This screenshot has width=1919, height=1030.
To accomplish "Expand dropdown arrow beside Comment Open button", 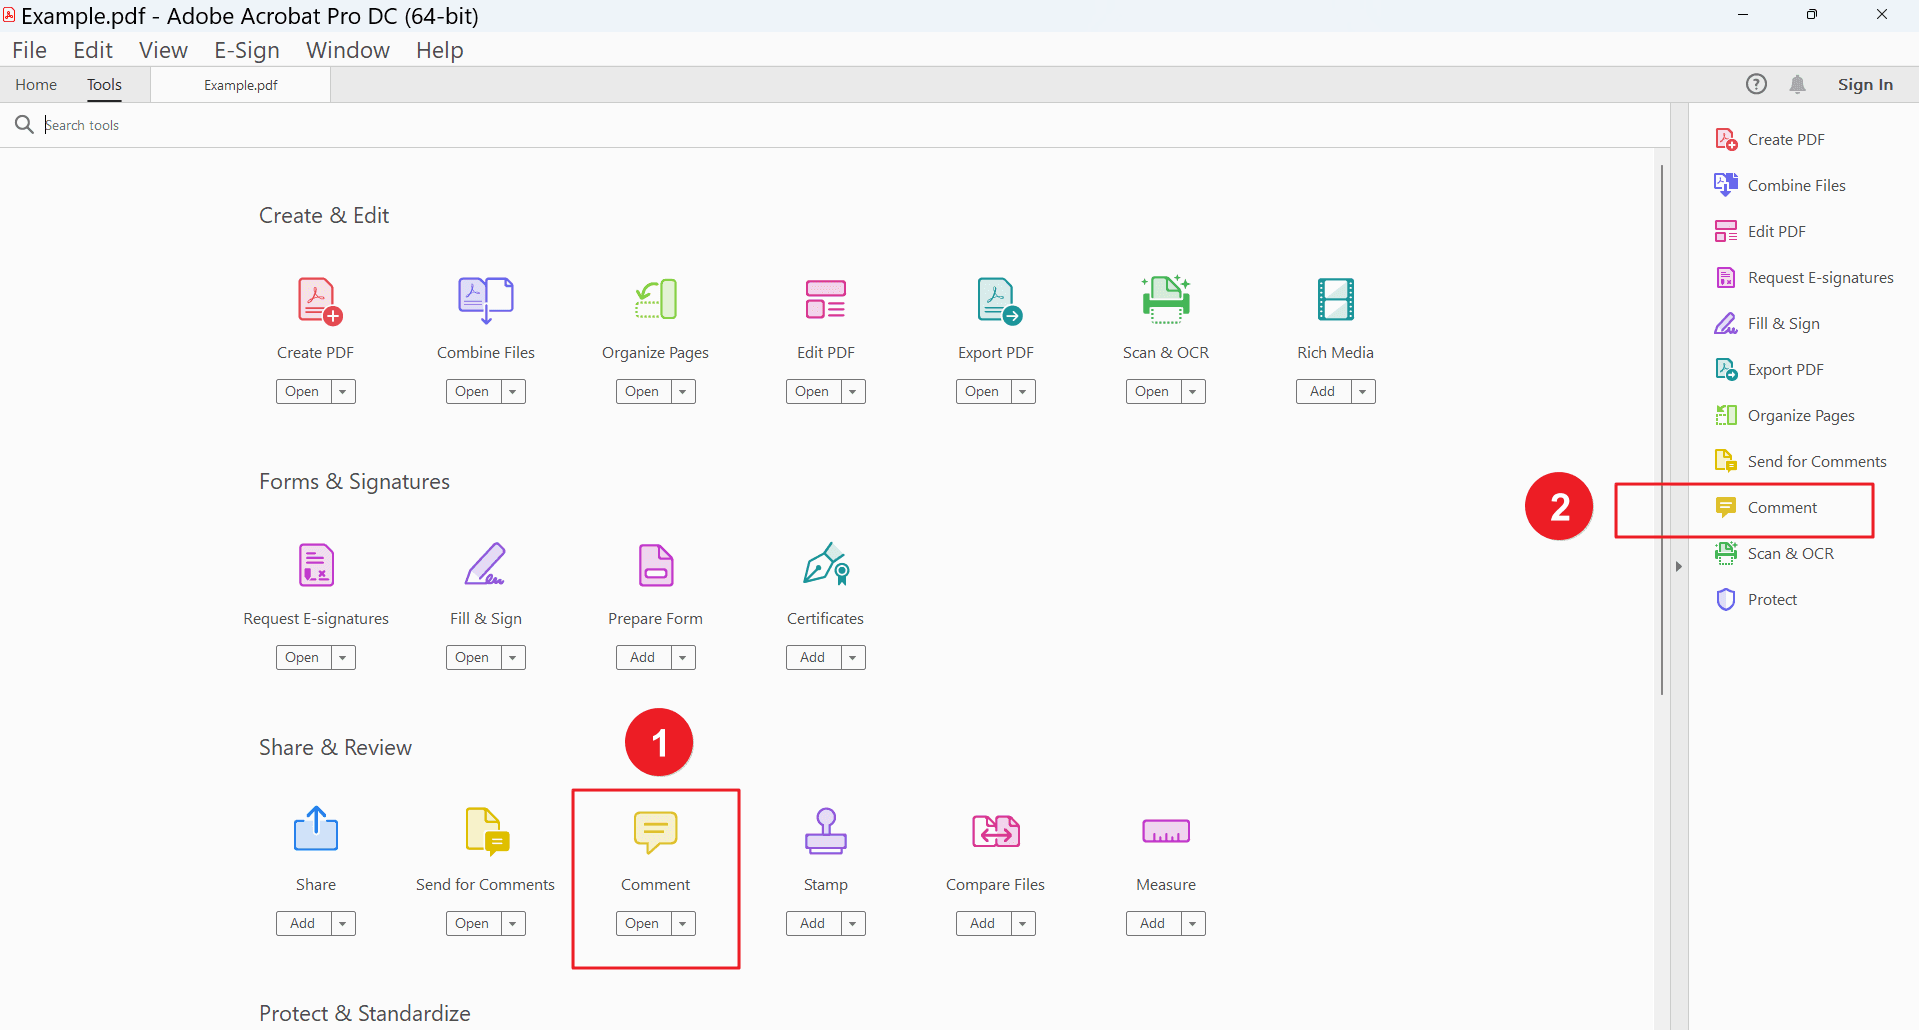I will (683, 923).
